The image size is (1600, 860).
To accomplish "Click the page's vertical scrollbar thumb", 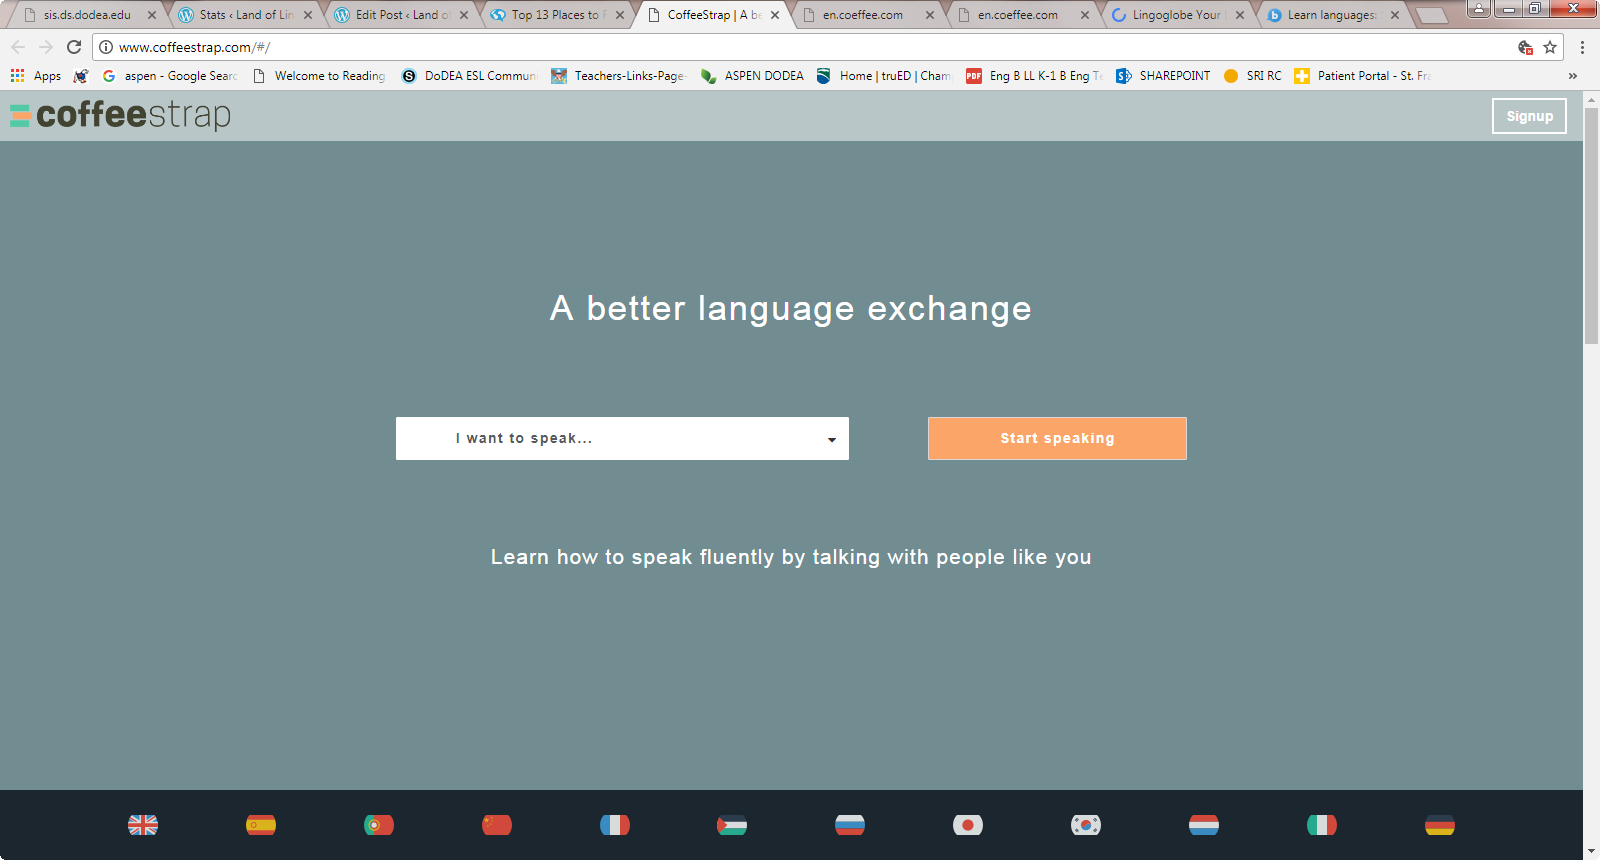I will (x=1591, y=240).
